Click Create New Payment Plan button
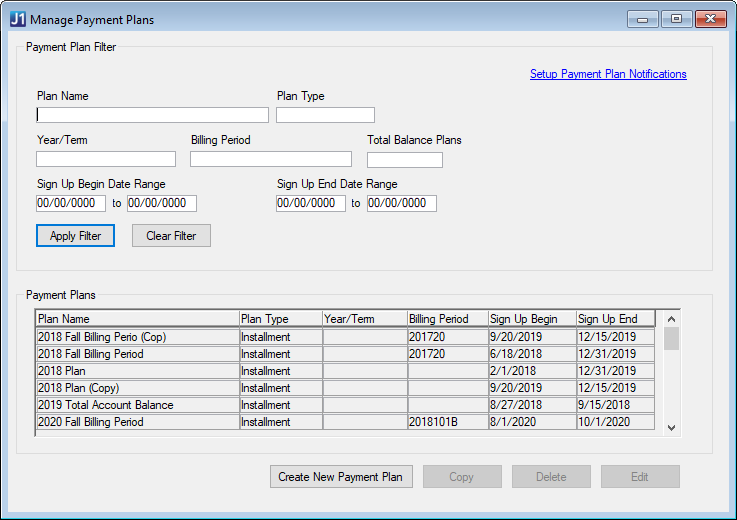Viewport: 737px width, 520px height. tap(340, 477)
